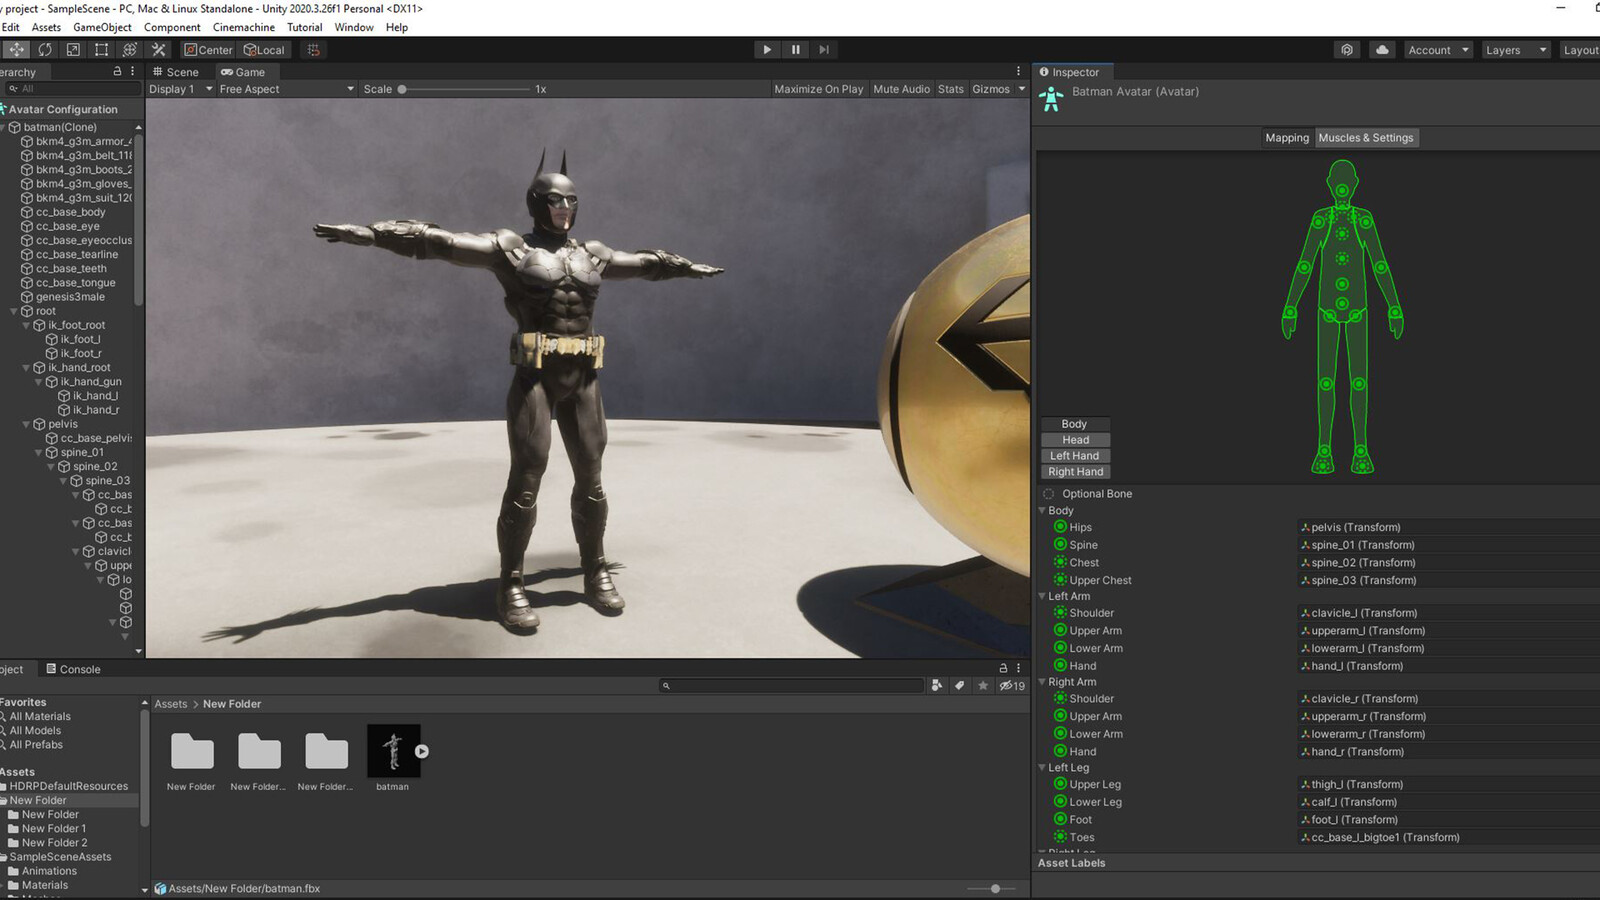Image resolution: width=1600 pixels, height=900 pixels.
Task: Click the Mapping button
Action: point(1287,138)
